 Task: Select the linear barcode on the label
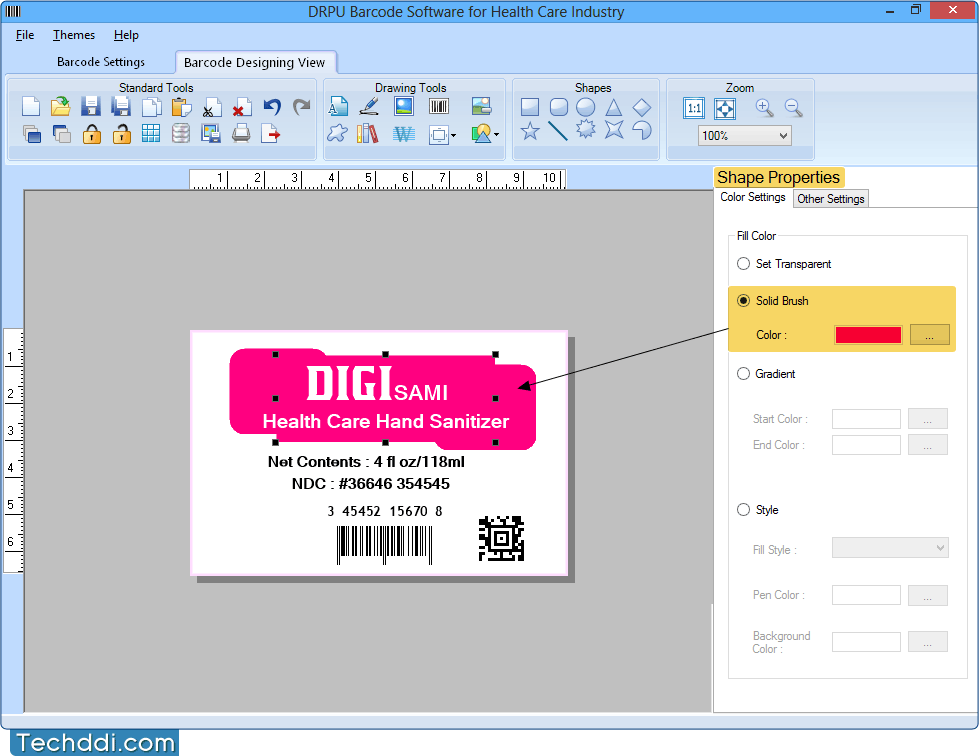click(385, 545)
